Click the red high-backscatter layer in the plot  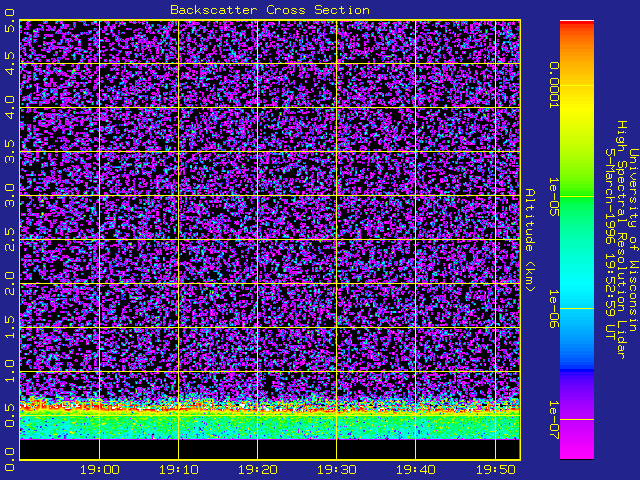[269, 407]
